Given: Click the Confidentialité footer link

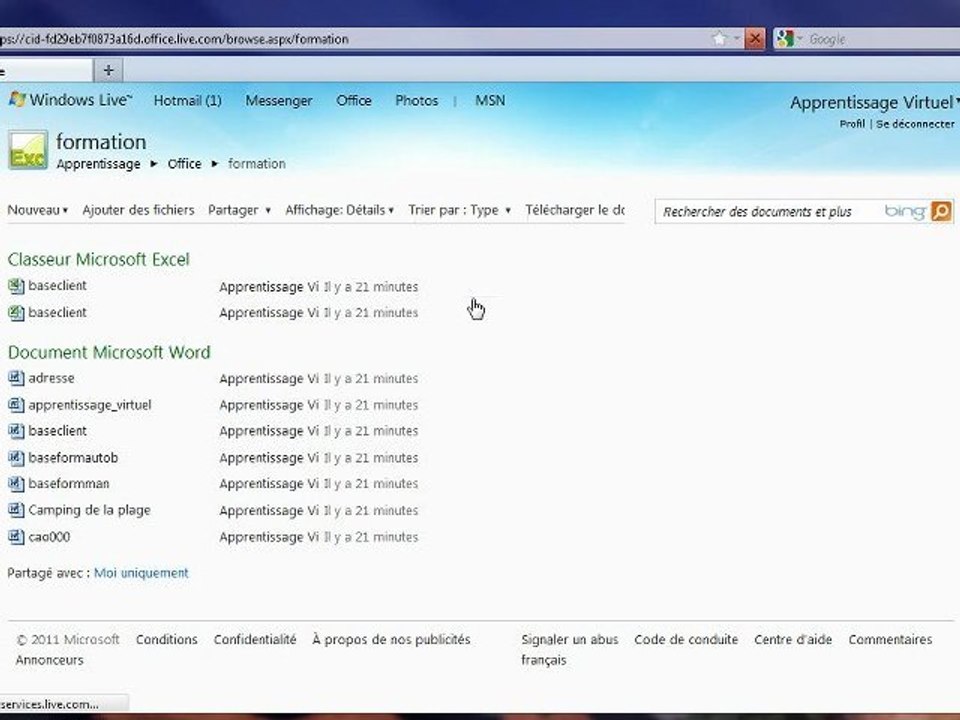Looking at the screenshot, I should pos(255,639).
